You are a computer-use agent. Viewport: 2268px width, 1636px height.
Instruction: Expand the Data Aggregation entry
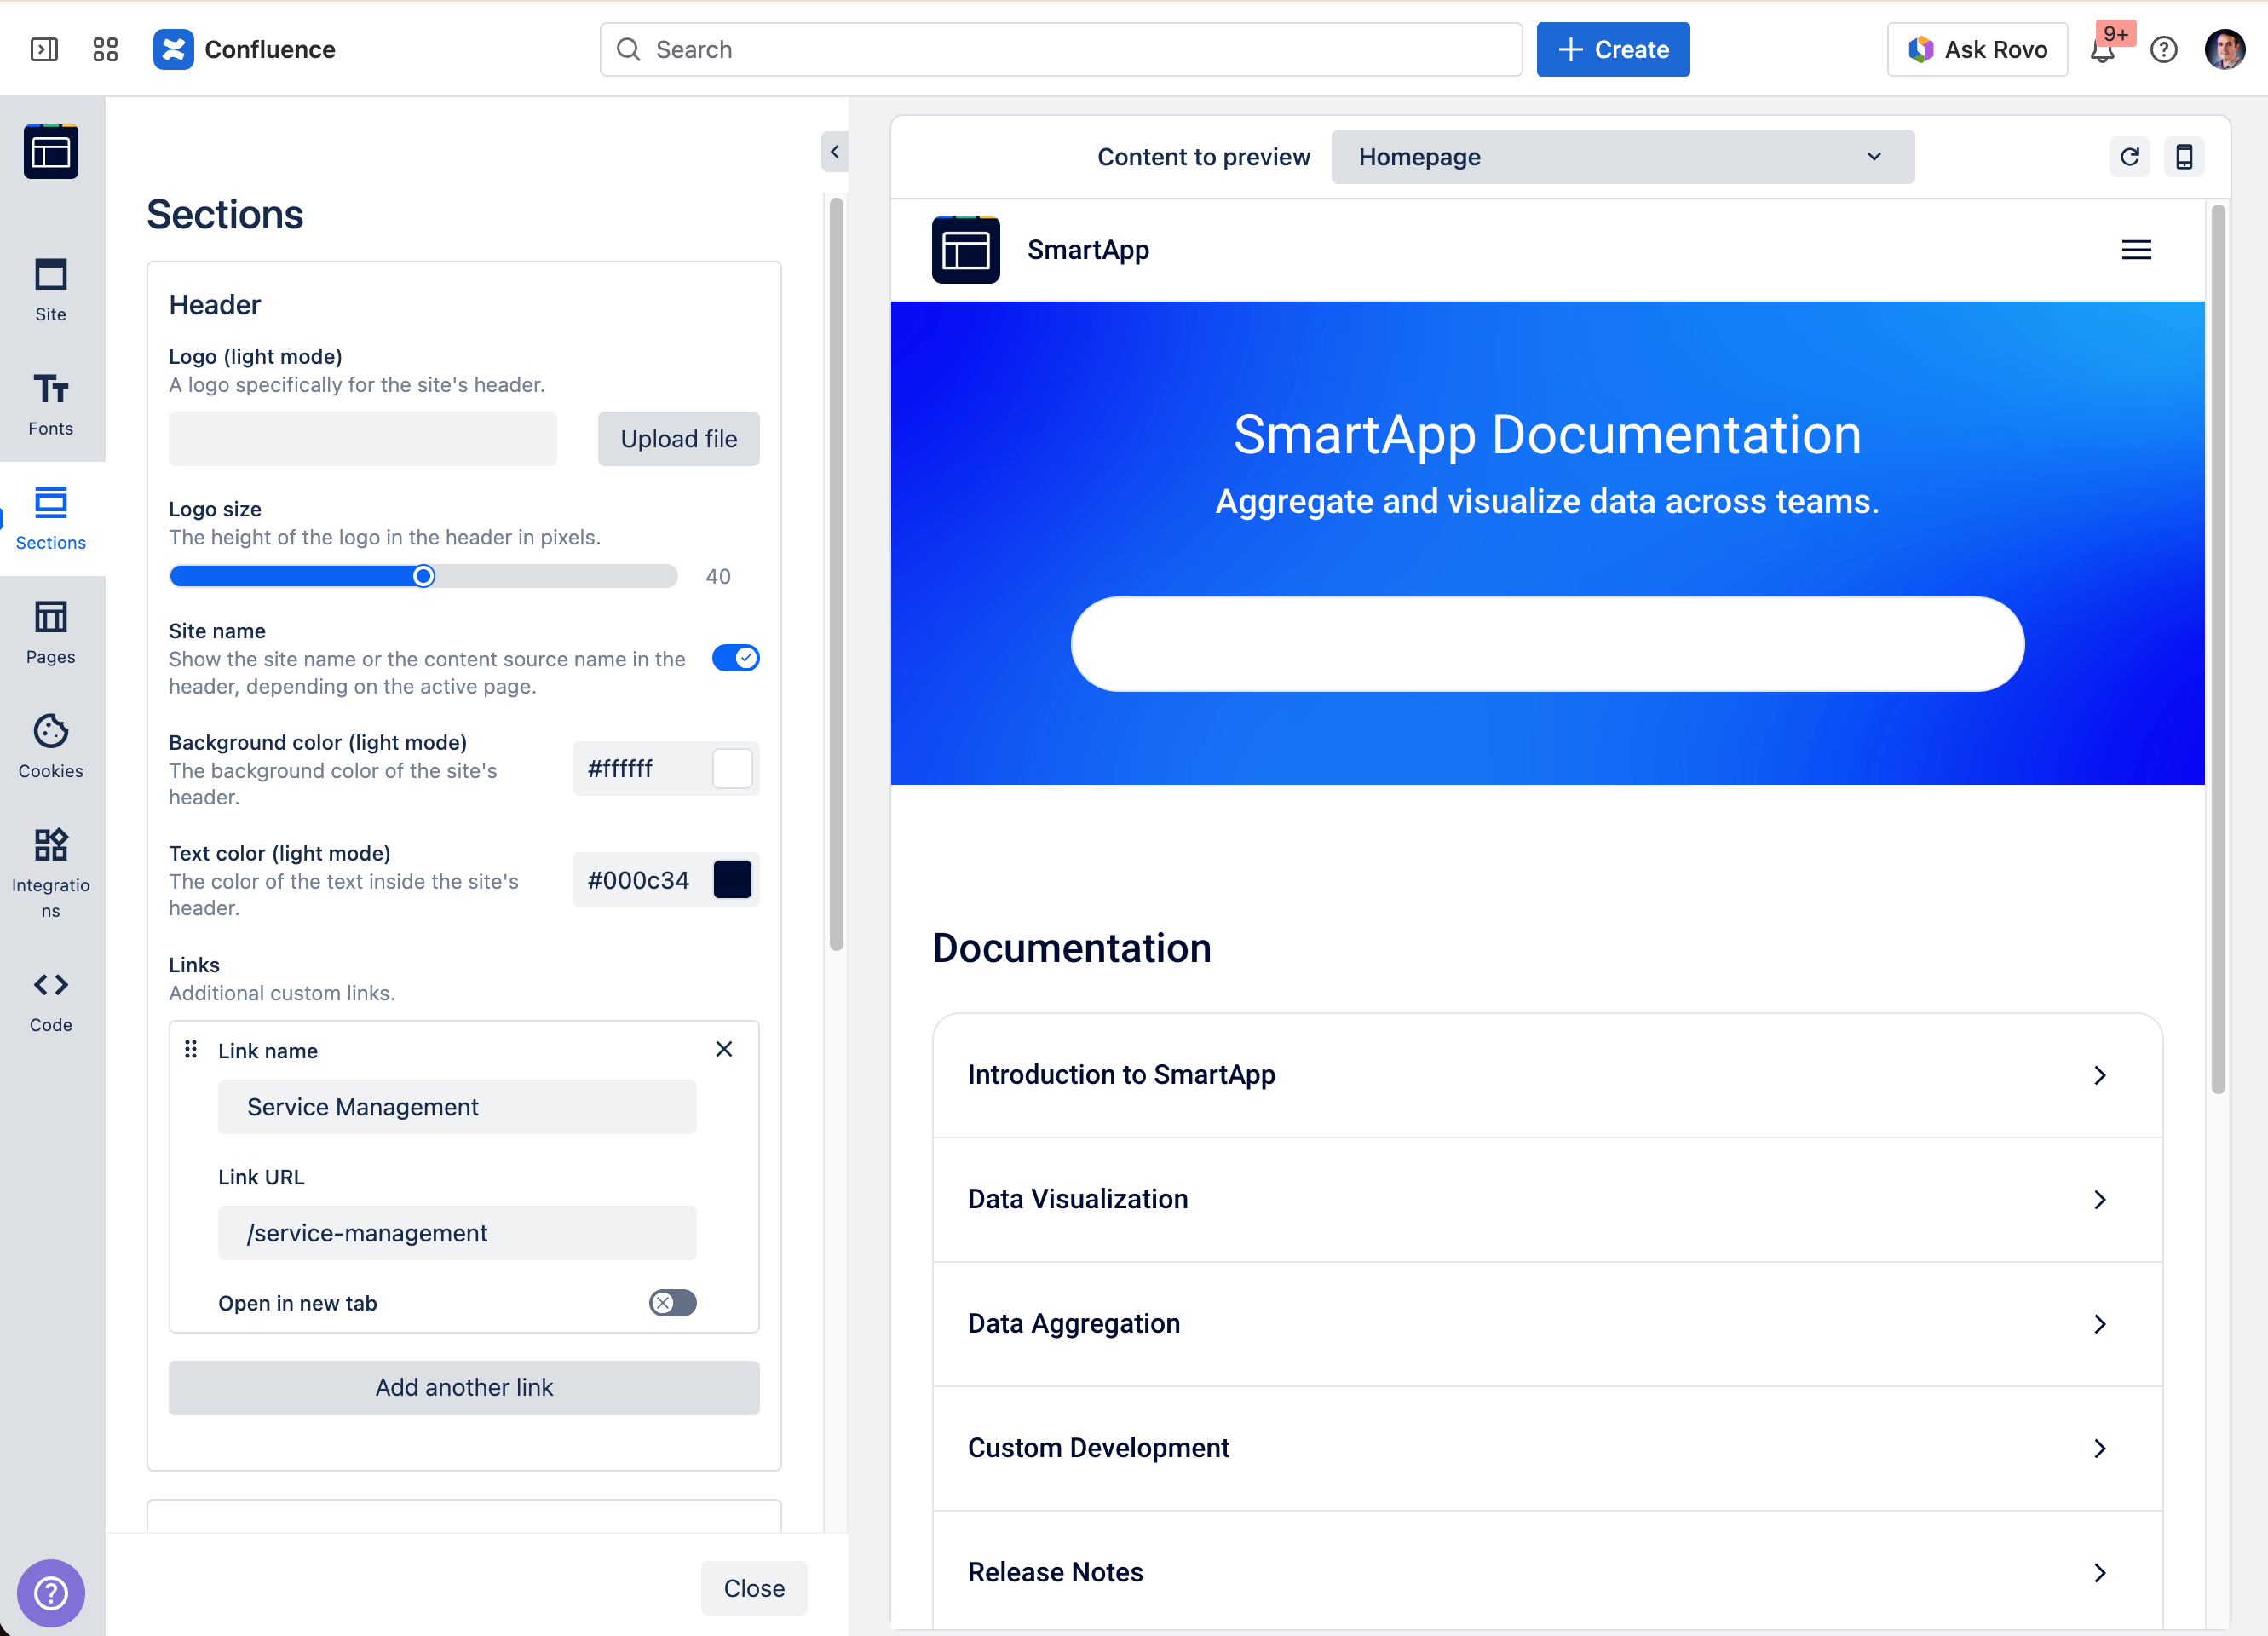(x=1547, y=1324)
